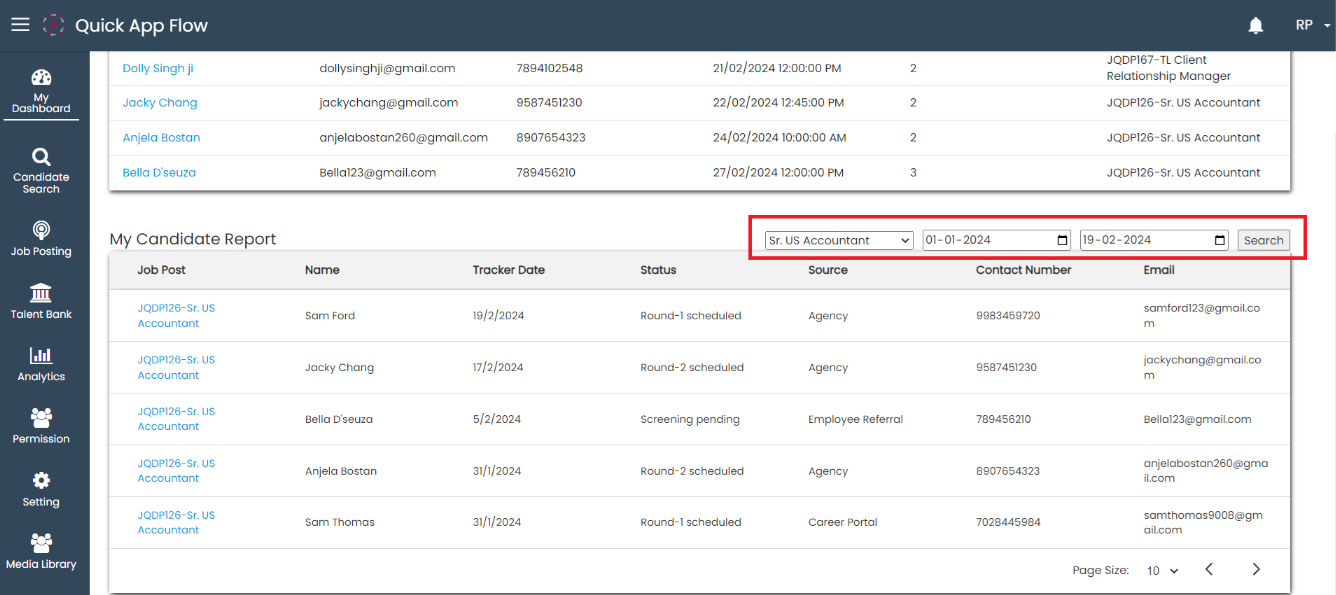Open Talent Bank from the sidebar
Screen dimensions: 1336x595
coord(41,301)
